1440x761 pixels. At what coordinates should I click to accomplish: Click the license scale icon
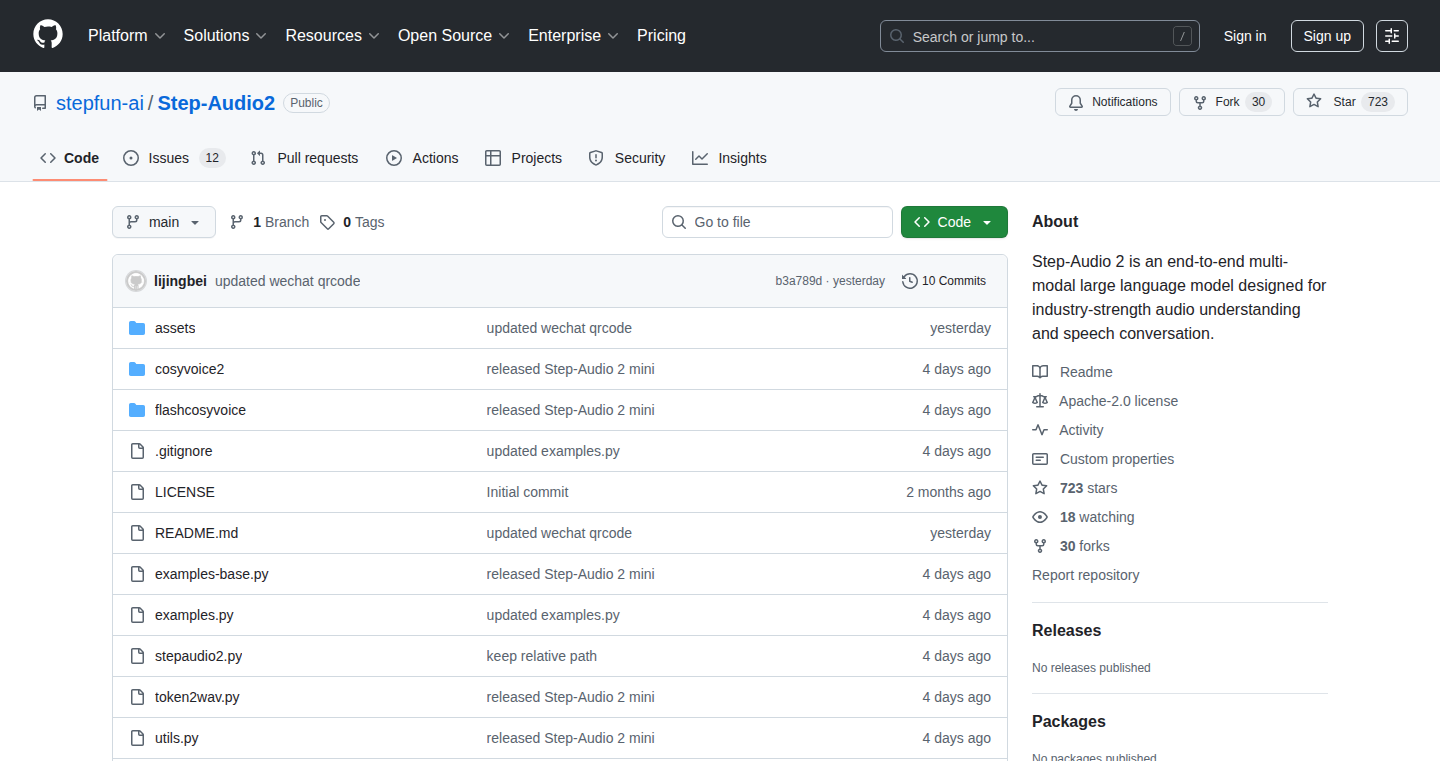pos(1040,401)
